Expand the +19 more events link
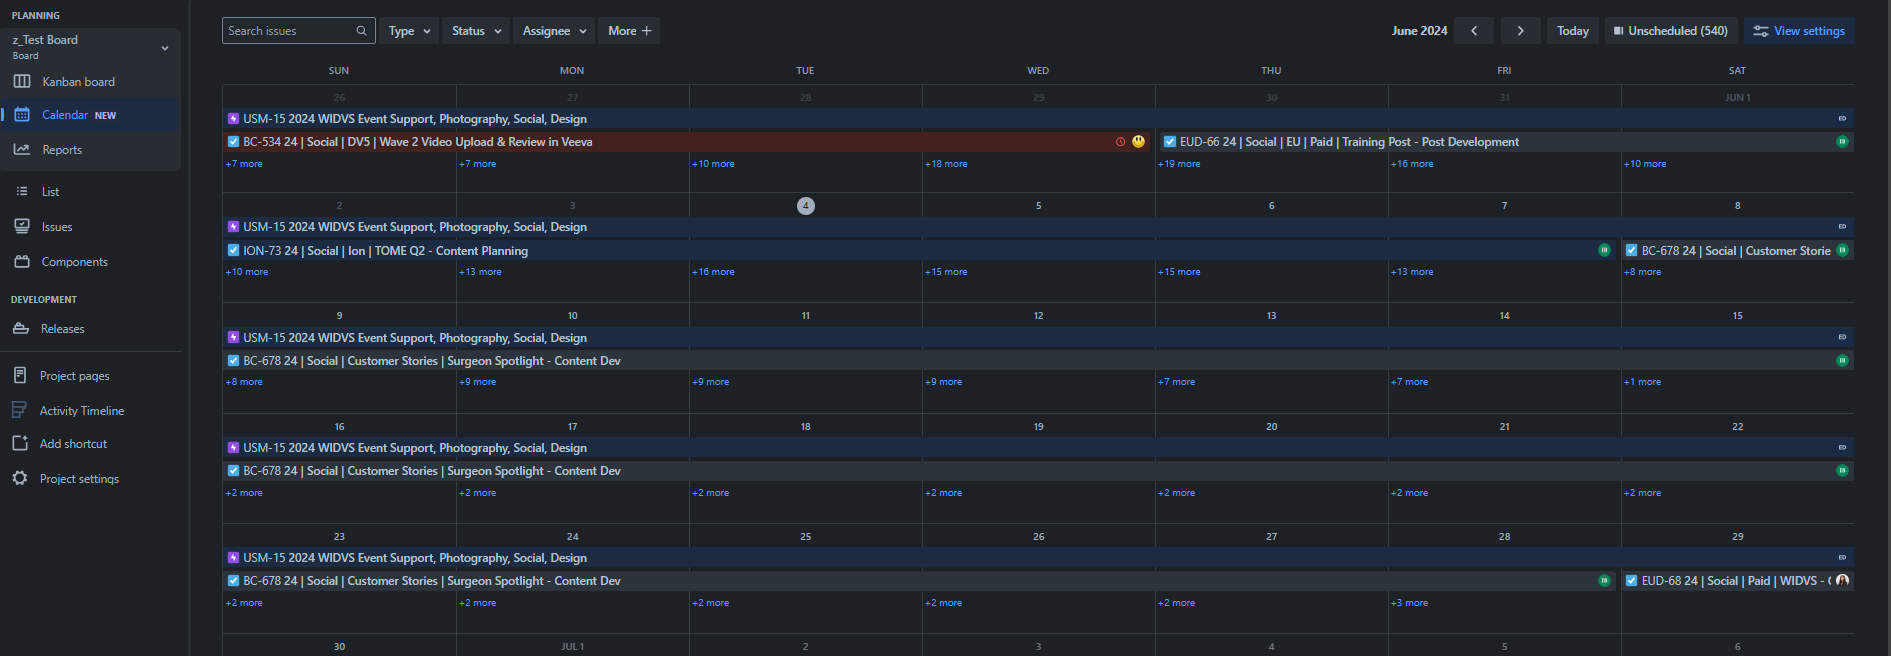 [x=1179, y=164]
